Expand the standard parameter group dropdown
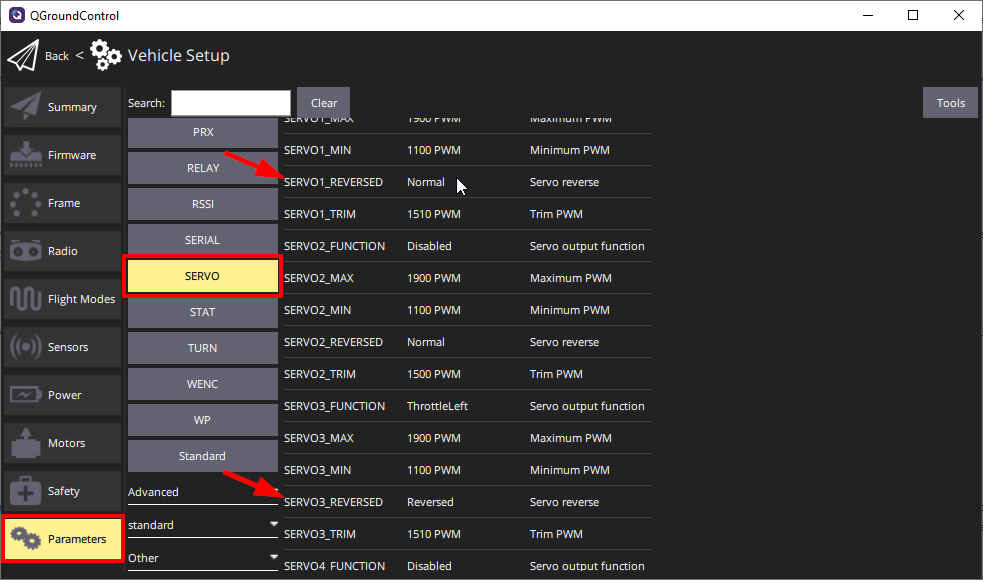The height and width of the screenshot is (580, 983). [x=273, y=524]
